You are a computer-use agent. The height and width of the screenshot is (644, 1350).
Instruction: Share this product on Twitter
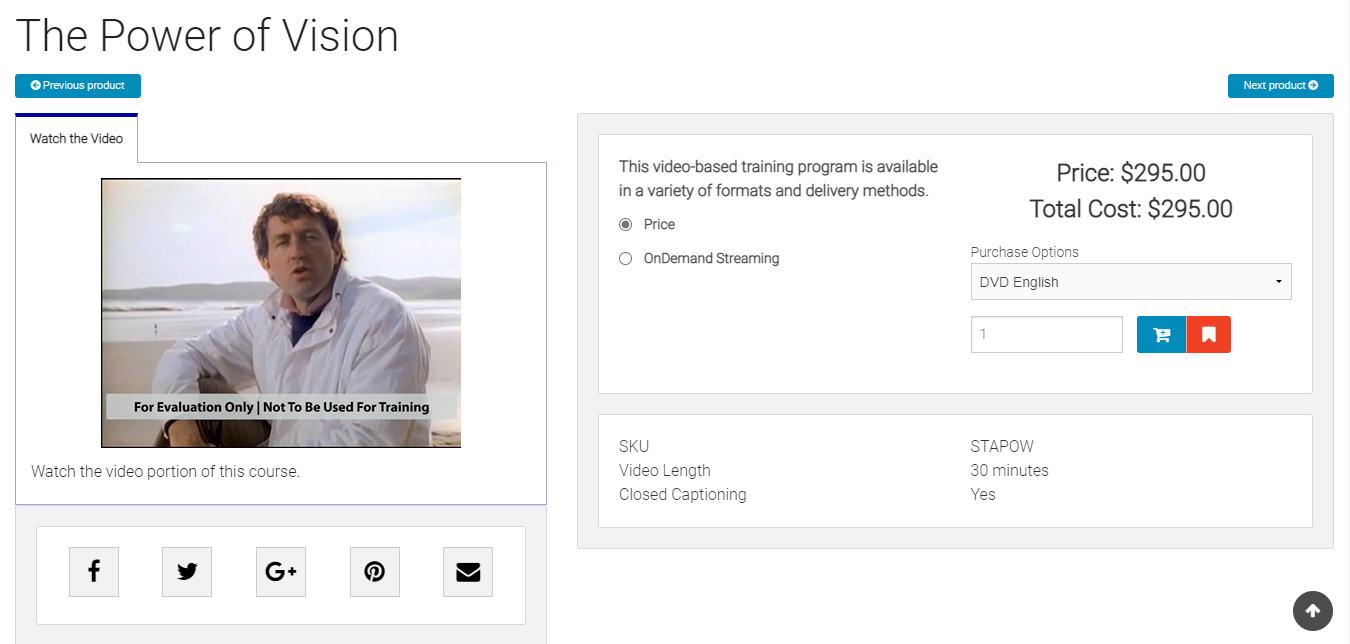pos(187,572)
